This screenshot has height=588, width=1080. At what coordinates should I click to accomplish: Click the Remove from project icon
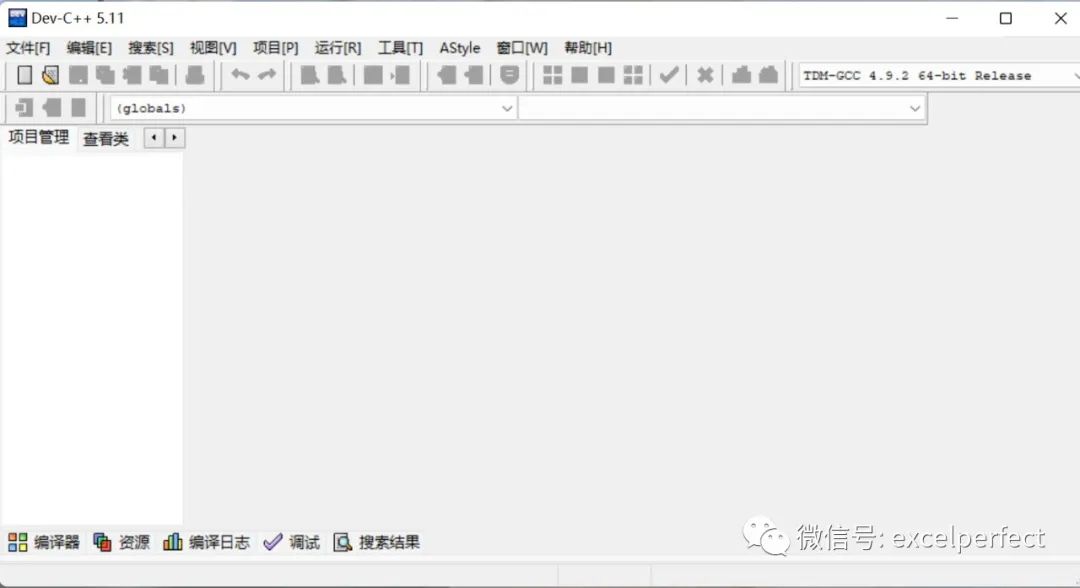coord(473,75)
